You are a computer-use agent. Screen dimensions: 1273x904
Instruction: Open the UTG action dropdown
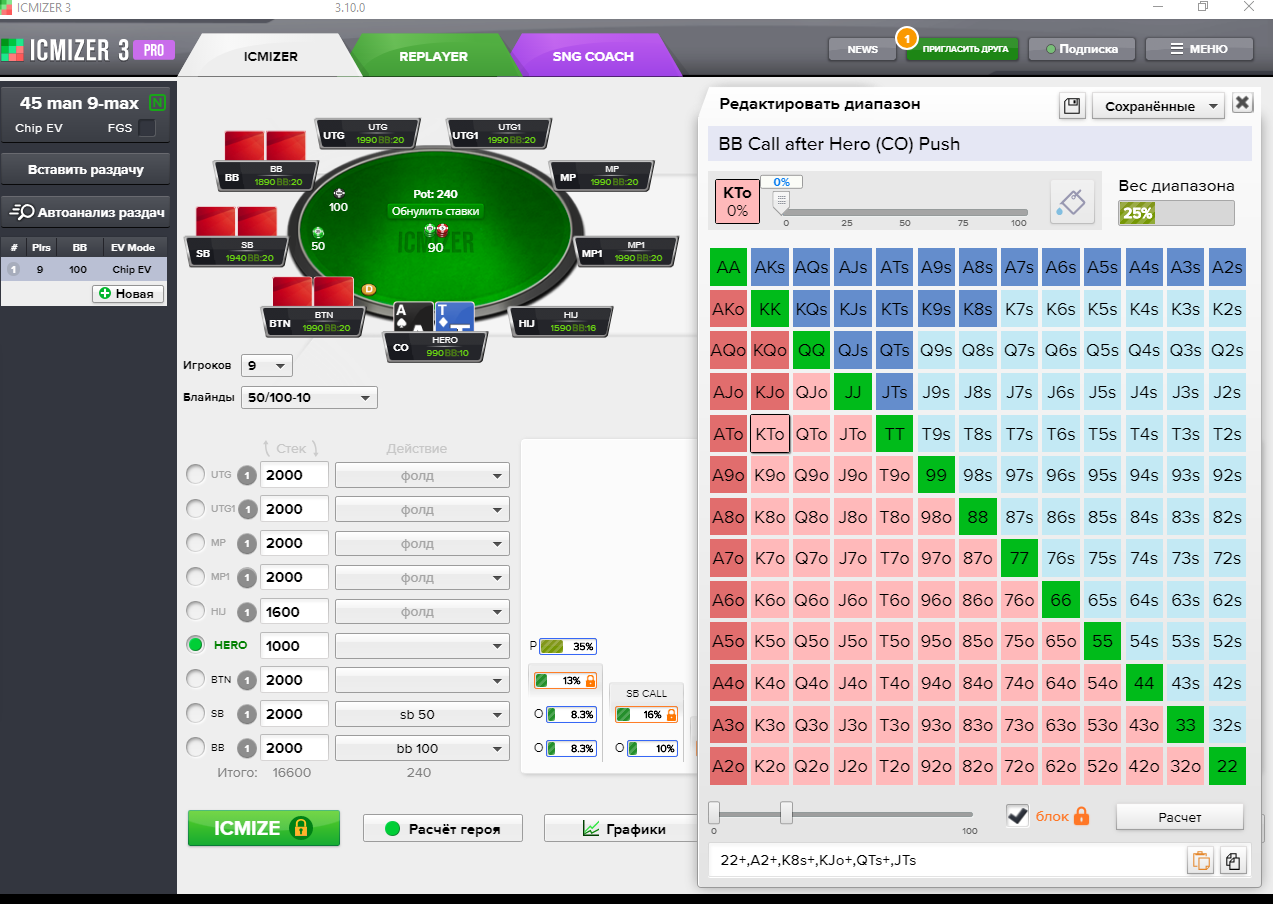422,475
